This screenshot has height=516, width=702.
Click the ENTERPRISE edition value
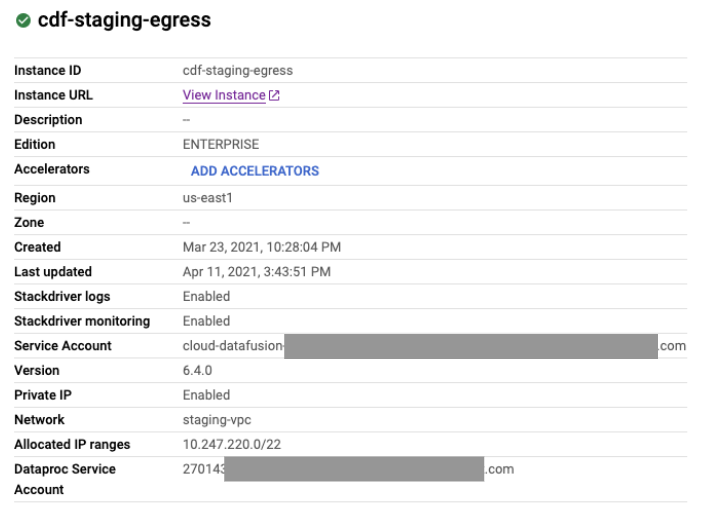(x=220, y=145)
